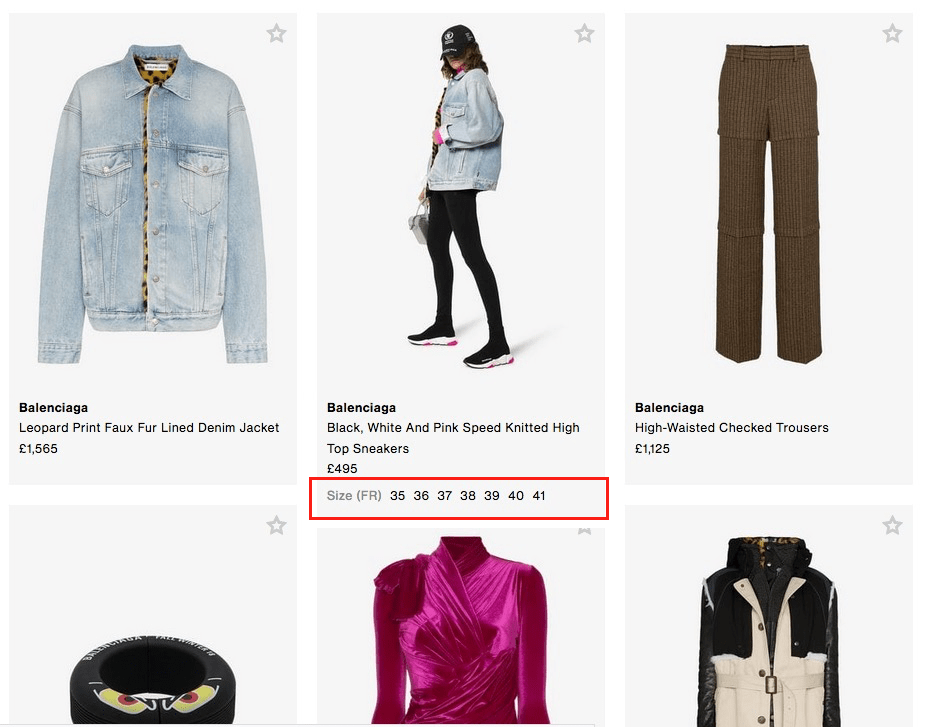Viewport: 934px width, 727px height.
Task: Choose size 36 for Speed sneakers
Action: [x=421, y=496]
